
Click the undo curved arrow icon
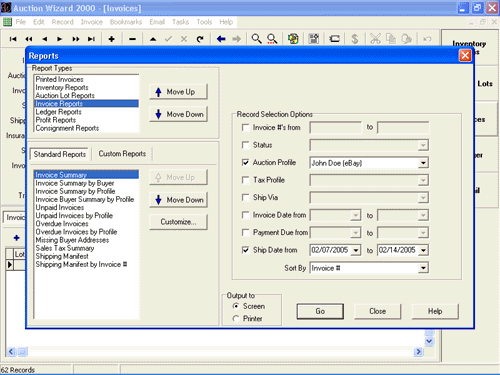[427, 39]
